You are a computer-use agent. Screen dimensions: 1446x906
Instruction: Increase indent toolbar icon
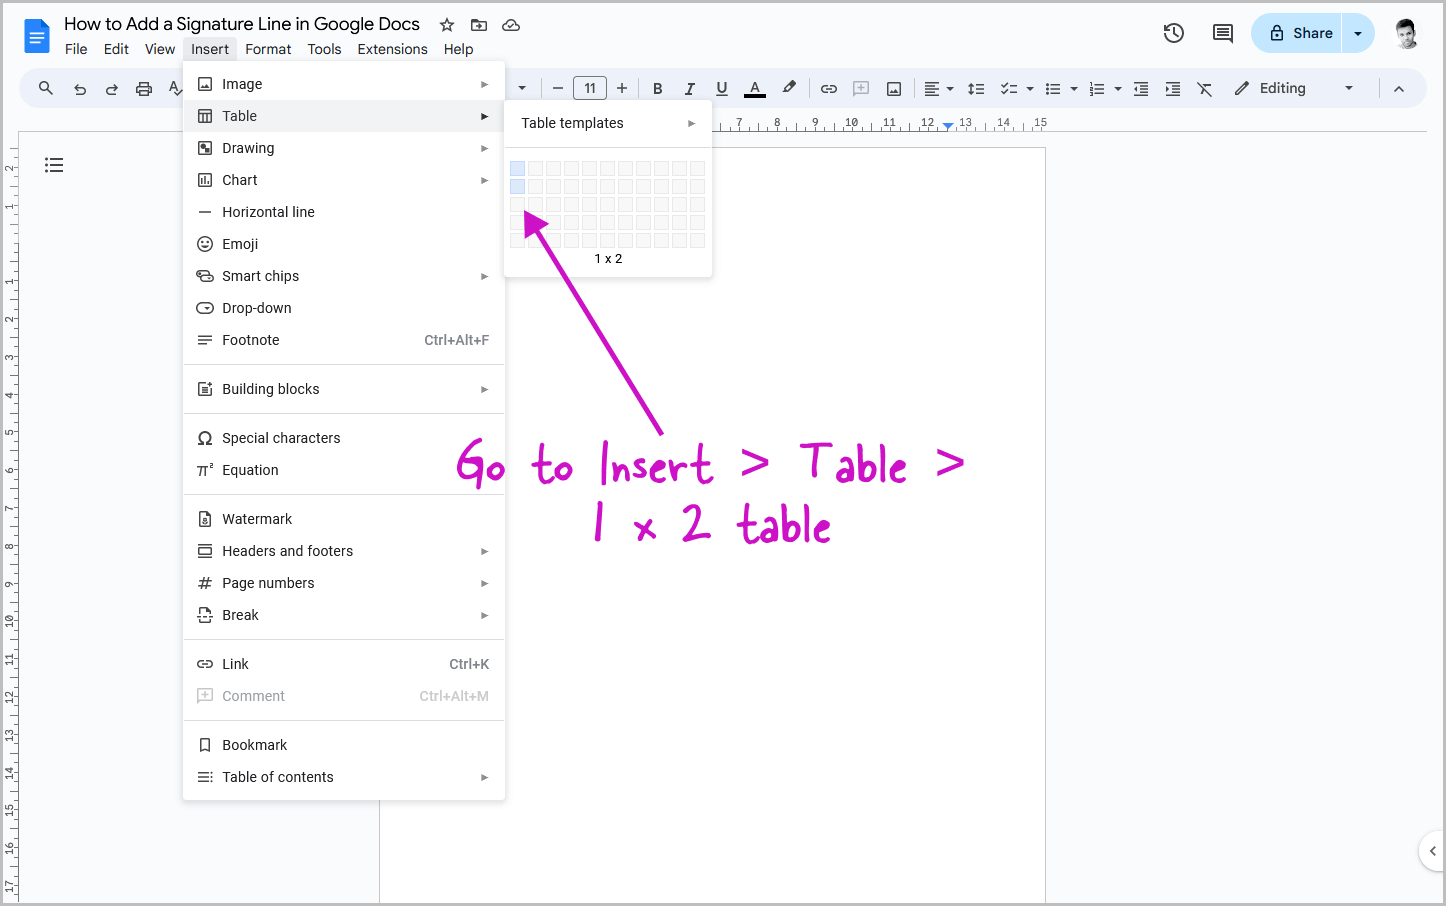point(1173,88)
